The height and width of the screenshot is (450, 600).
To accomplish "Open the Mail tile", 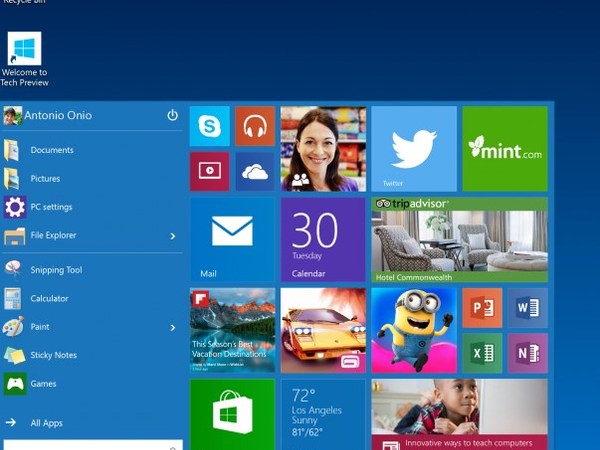I will tap(232, 240).
